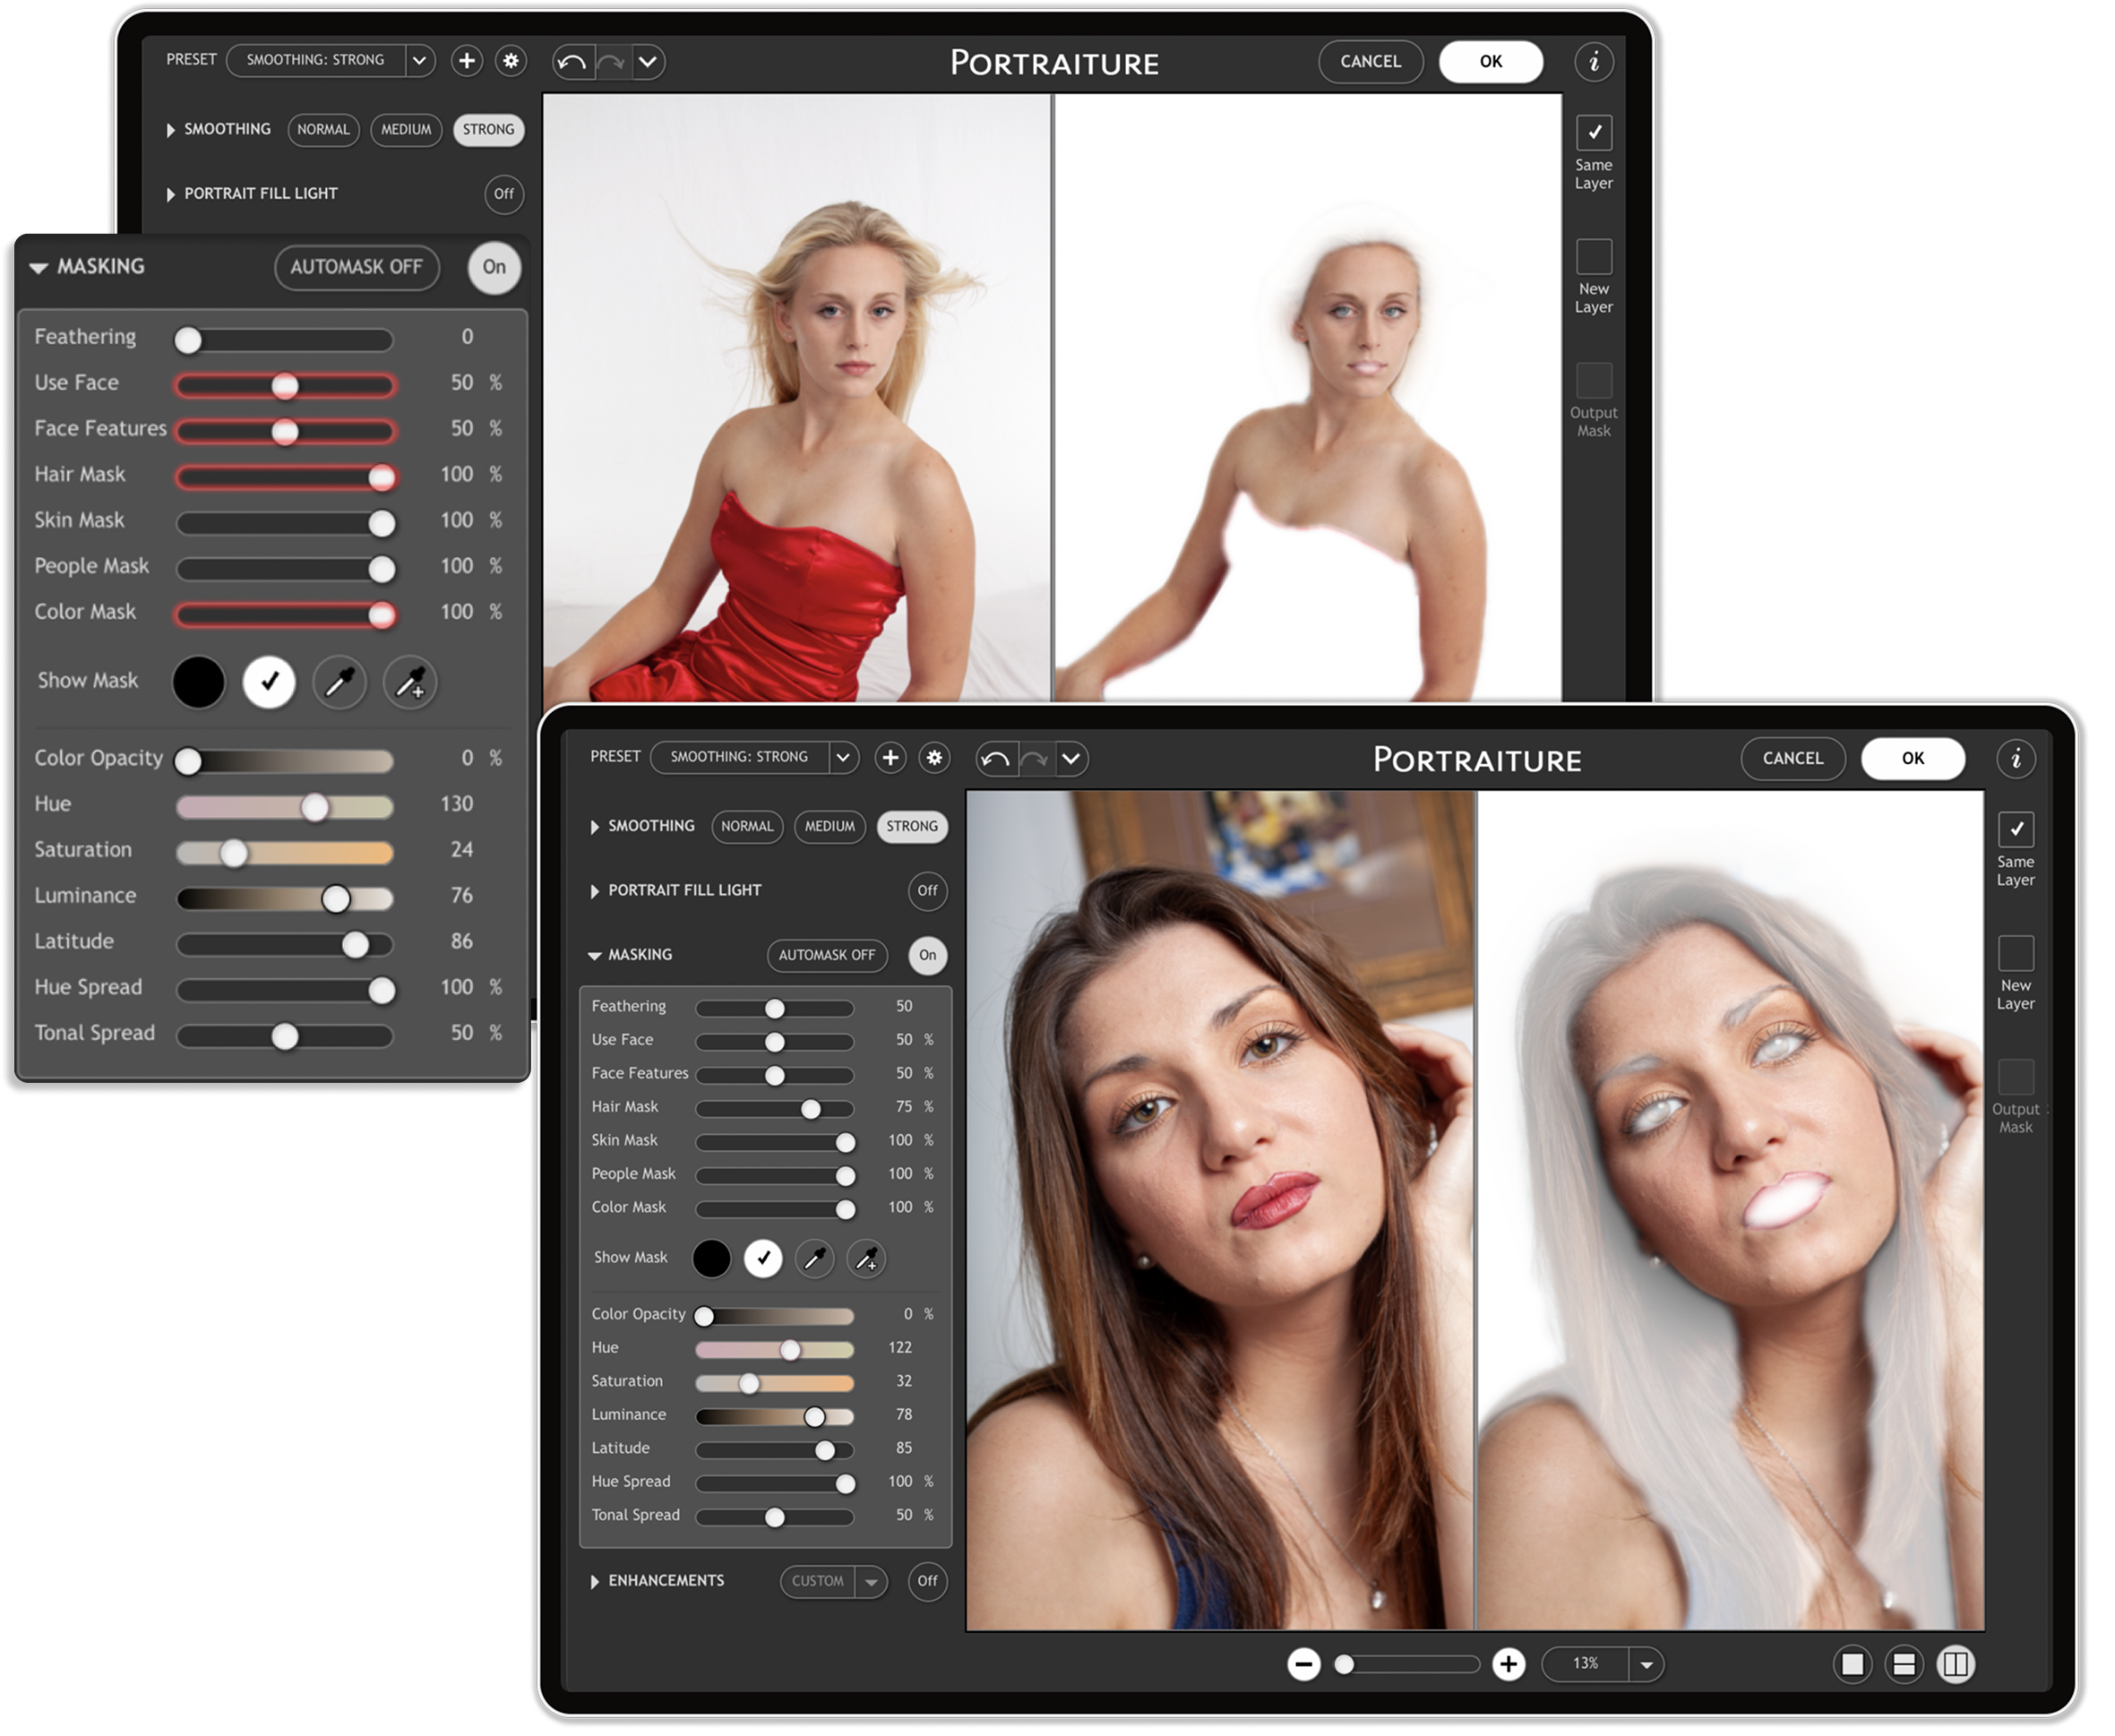Toggle Same Layer checkbox in back window
The image size is (2115, 1736).
[x=1594, y=132]
